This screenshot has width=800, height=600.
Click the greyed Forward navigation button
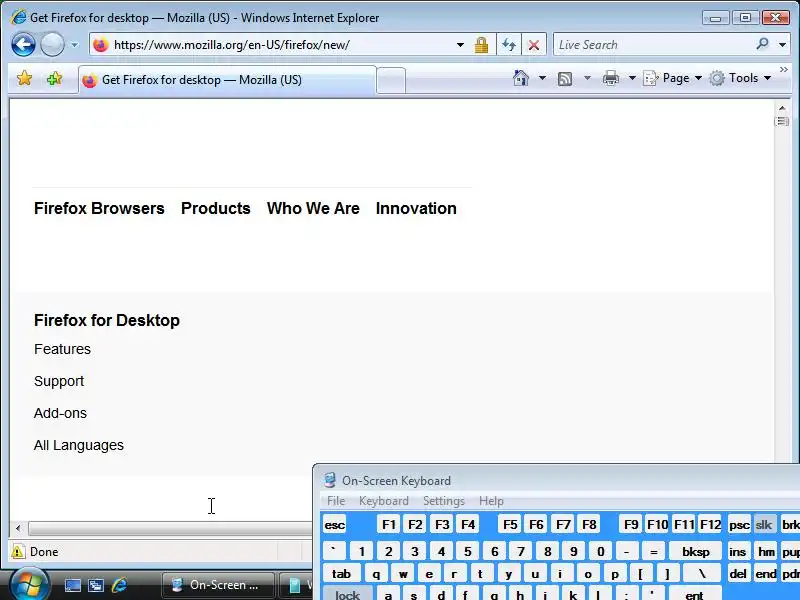pyautogui.click(x=52, y=45)
